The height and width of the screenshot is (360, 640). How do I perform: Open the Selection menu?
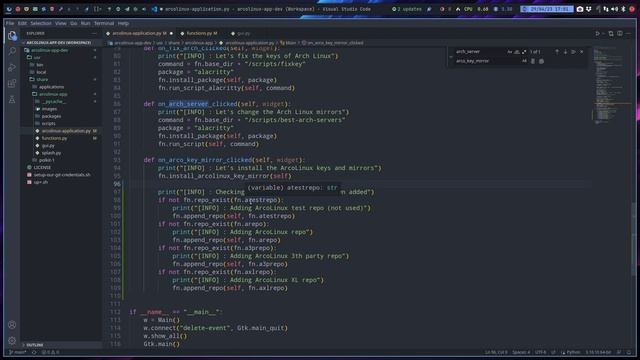[x=41, y=23]
